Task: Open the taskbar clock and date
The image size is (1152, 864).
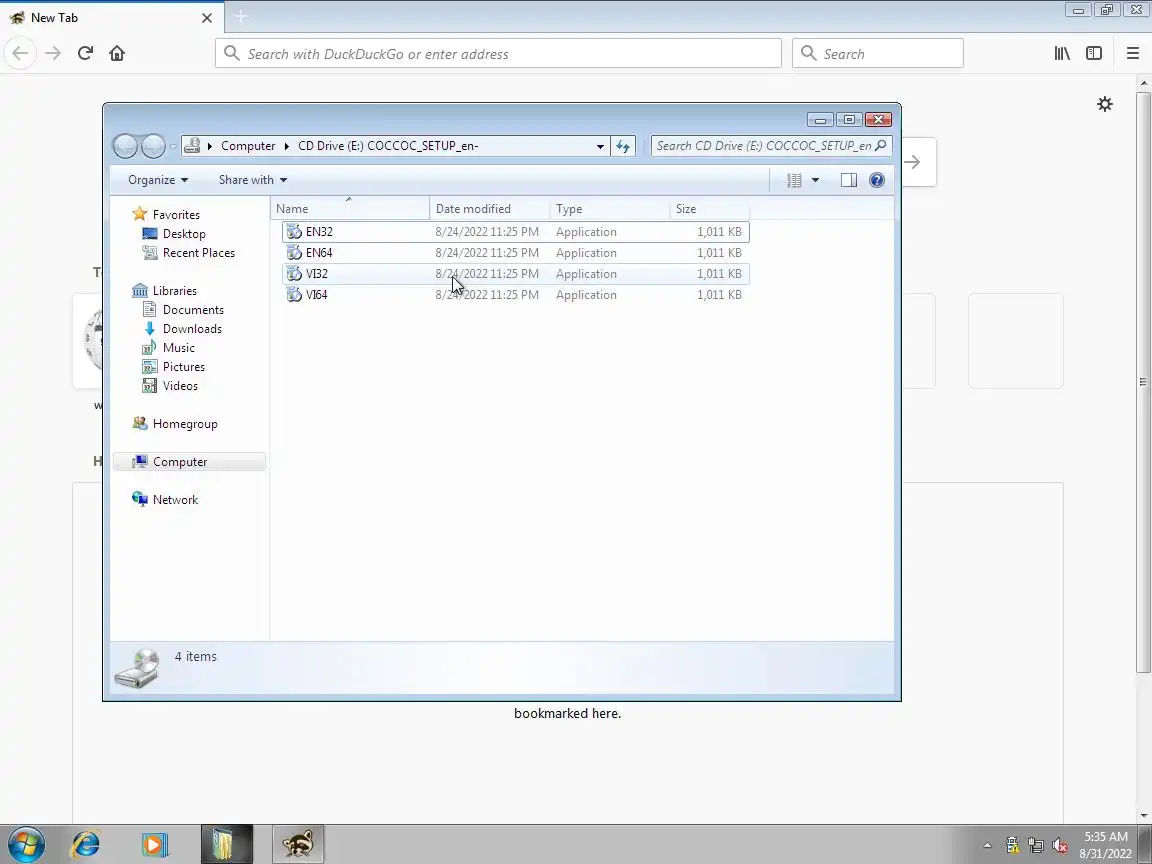Action: tap(1106, 845)
